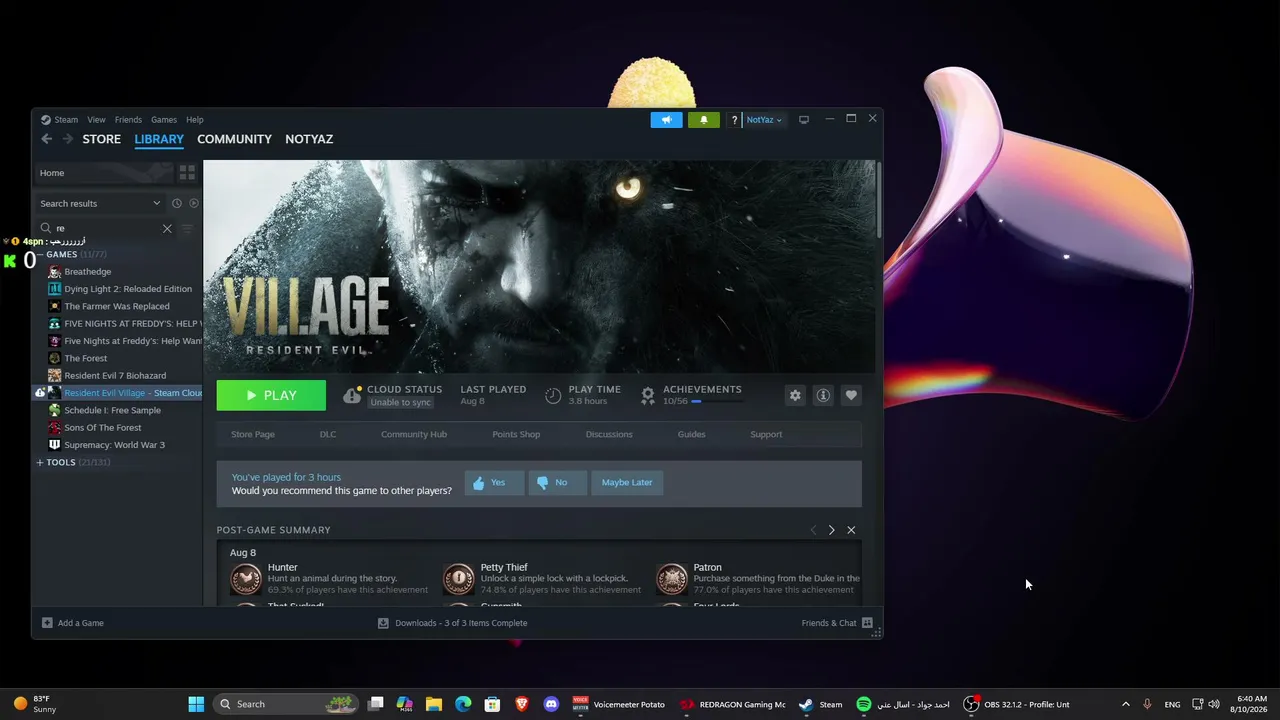This screenshot has width=1280, height=720.
Task: Click the library Home button
Action: click(x=103, y=173)
